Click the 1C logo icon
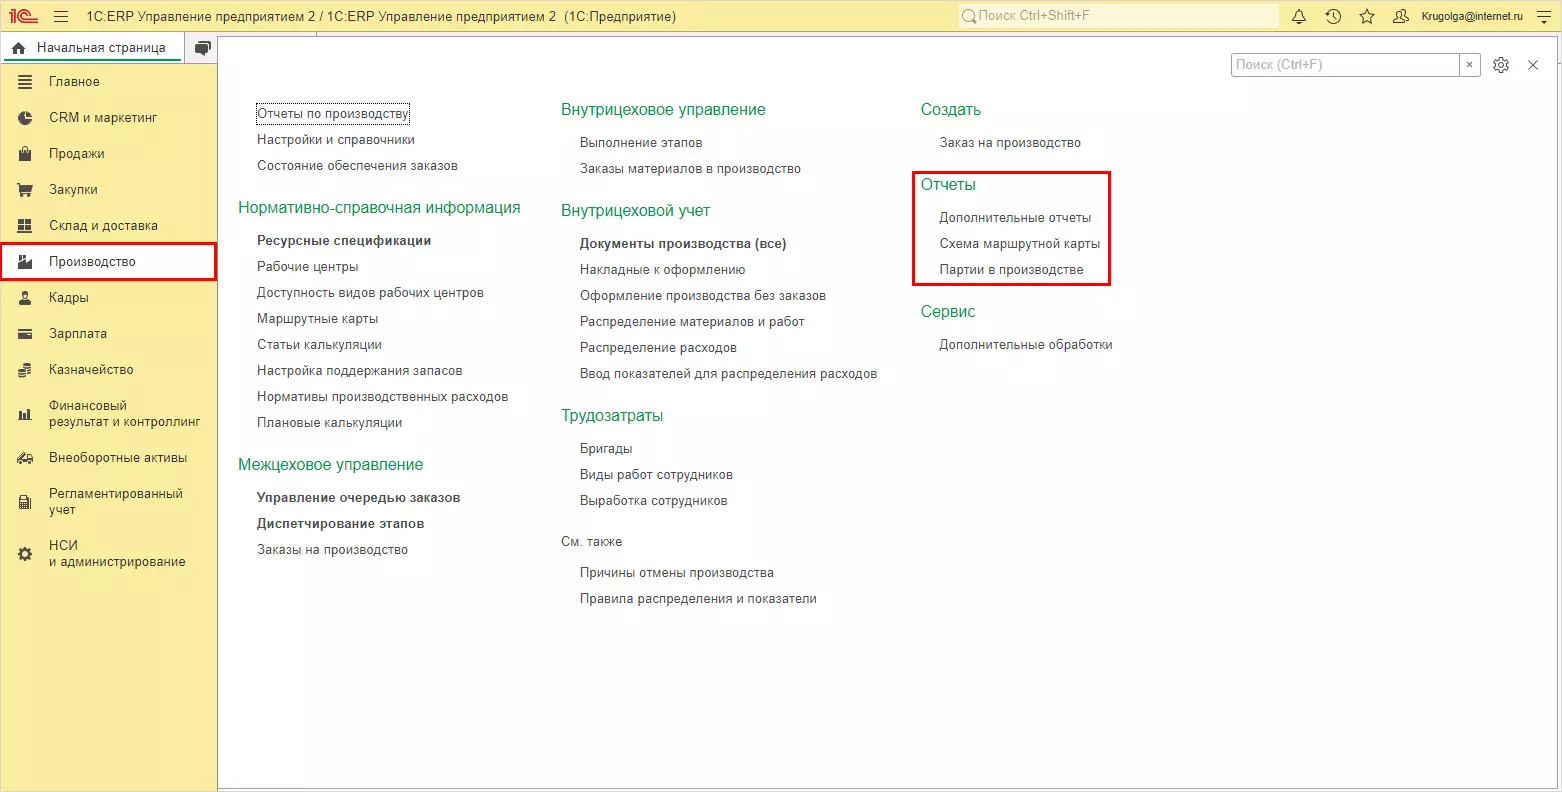Viewport: 1562px width, 792px height. tap(23, 16)
